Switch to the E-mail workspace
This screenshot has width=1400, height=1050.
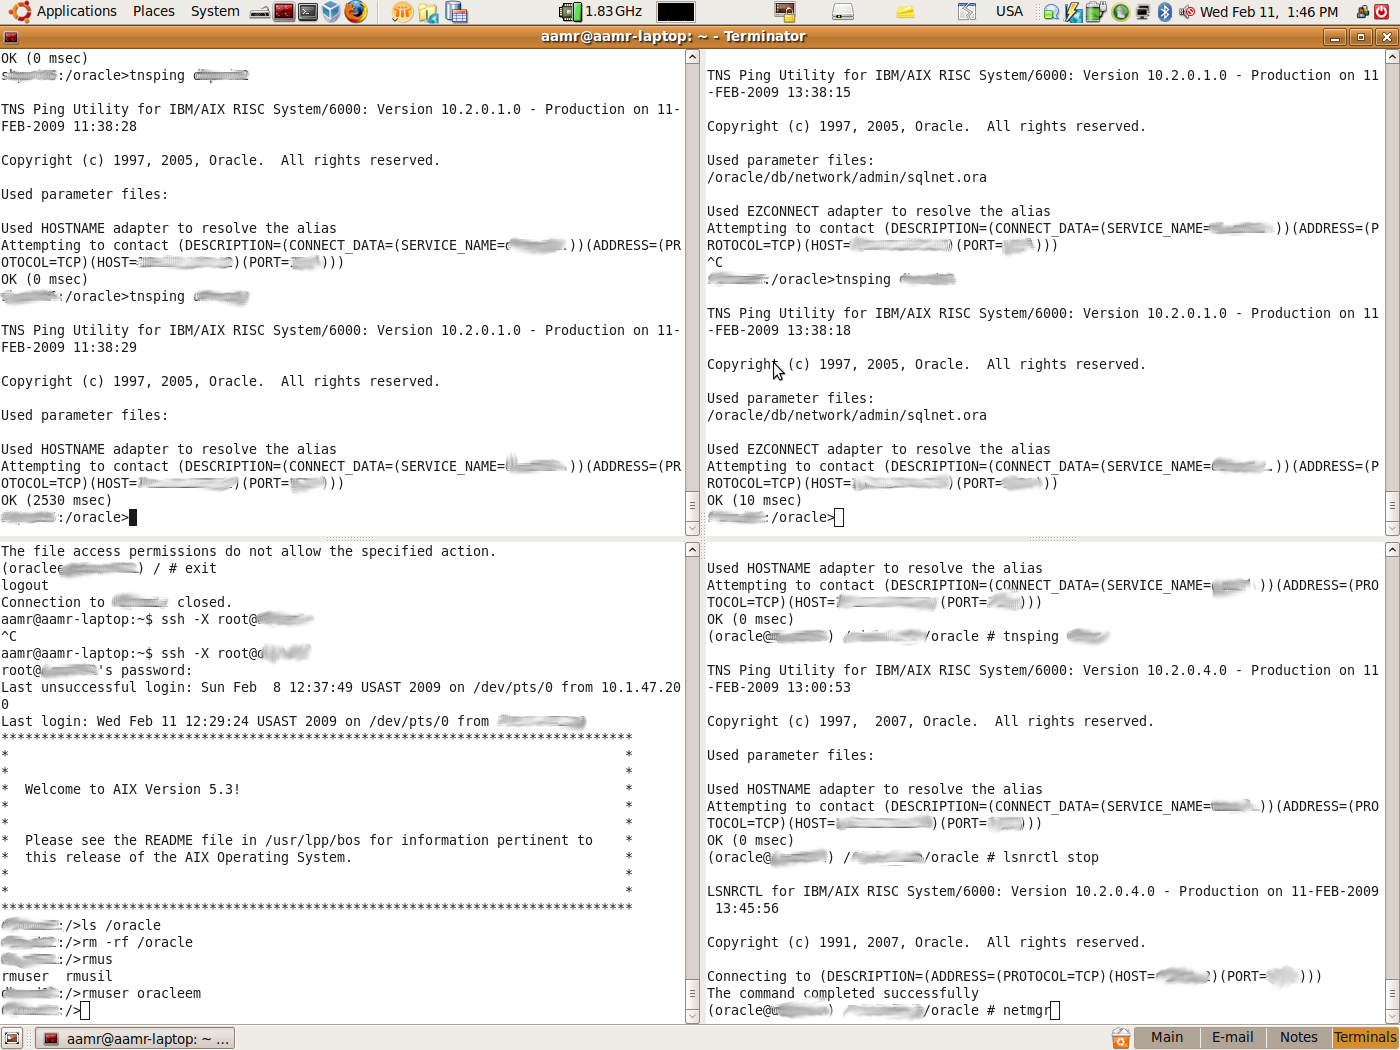click(1232, 1038)
